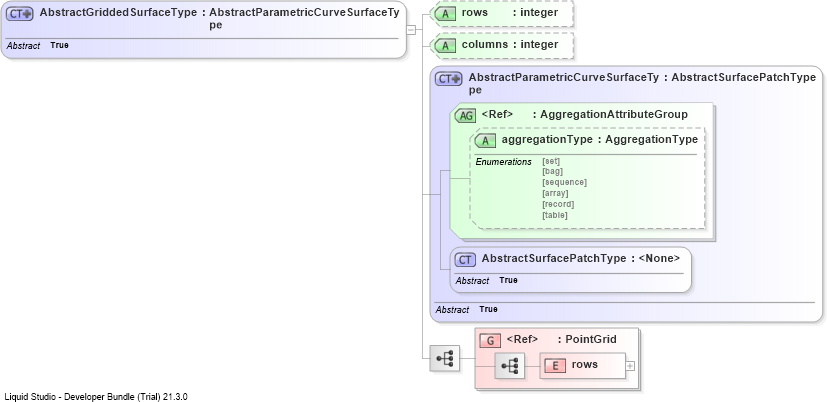The width and height of the screenshot is (827, 402).
Task: Click the [bag] enumeration value
Action: pos(552,171)
